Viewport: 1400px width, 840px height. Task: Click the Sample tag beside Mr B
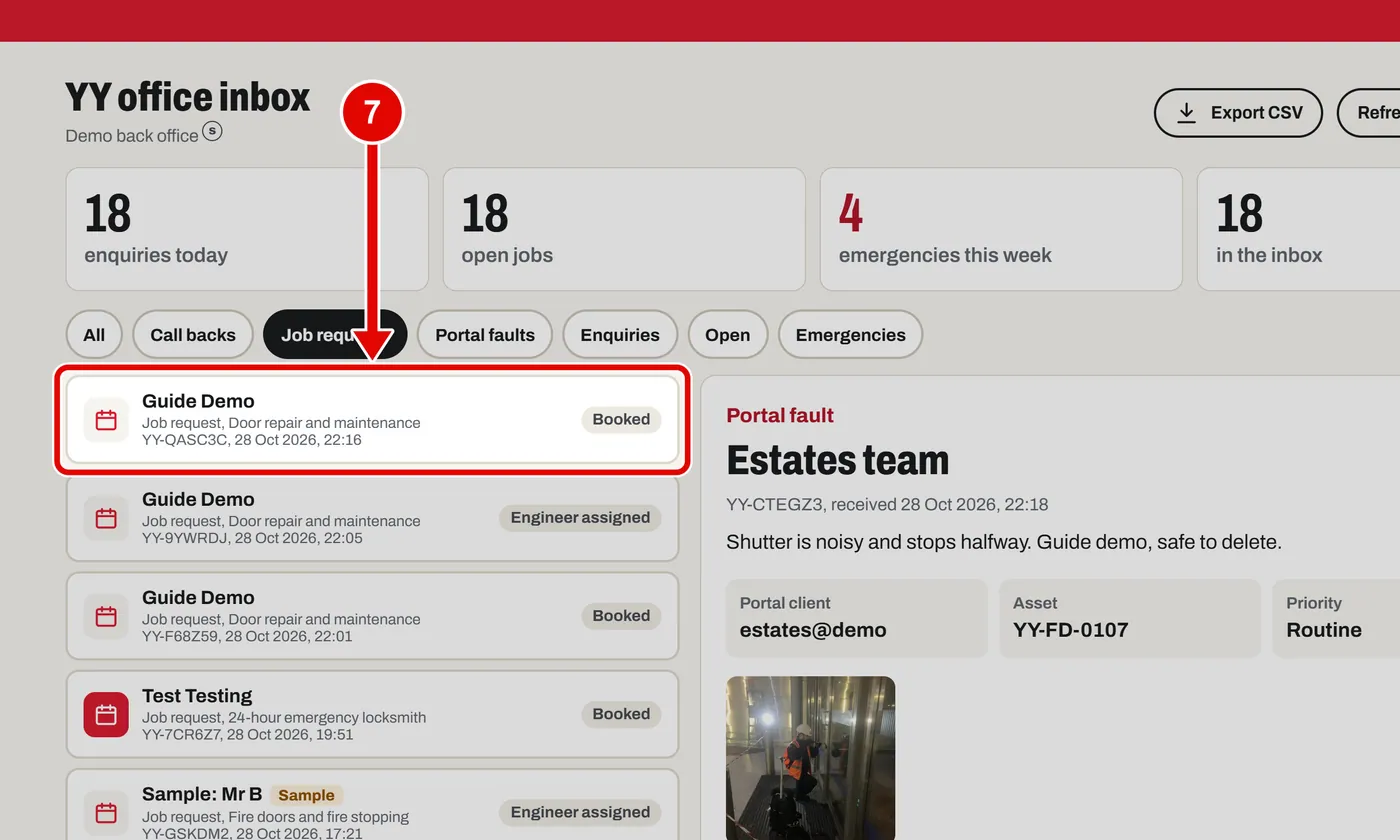[x=306, y=795]
